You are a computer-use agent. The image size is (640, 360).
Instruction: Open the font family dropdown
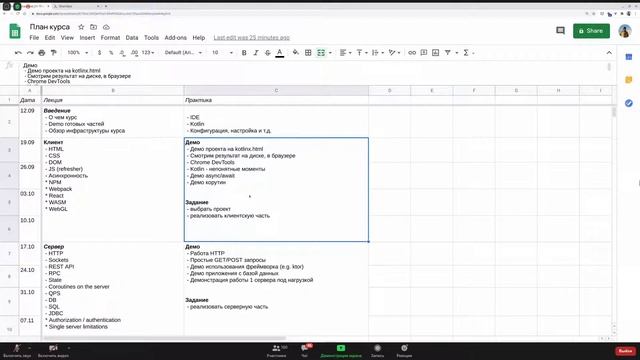(183, 53)
